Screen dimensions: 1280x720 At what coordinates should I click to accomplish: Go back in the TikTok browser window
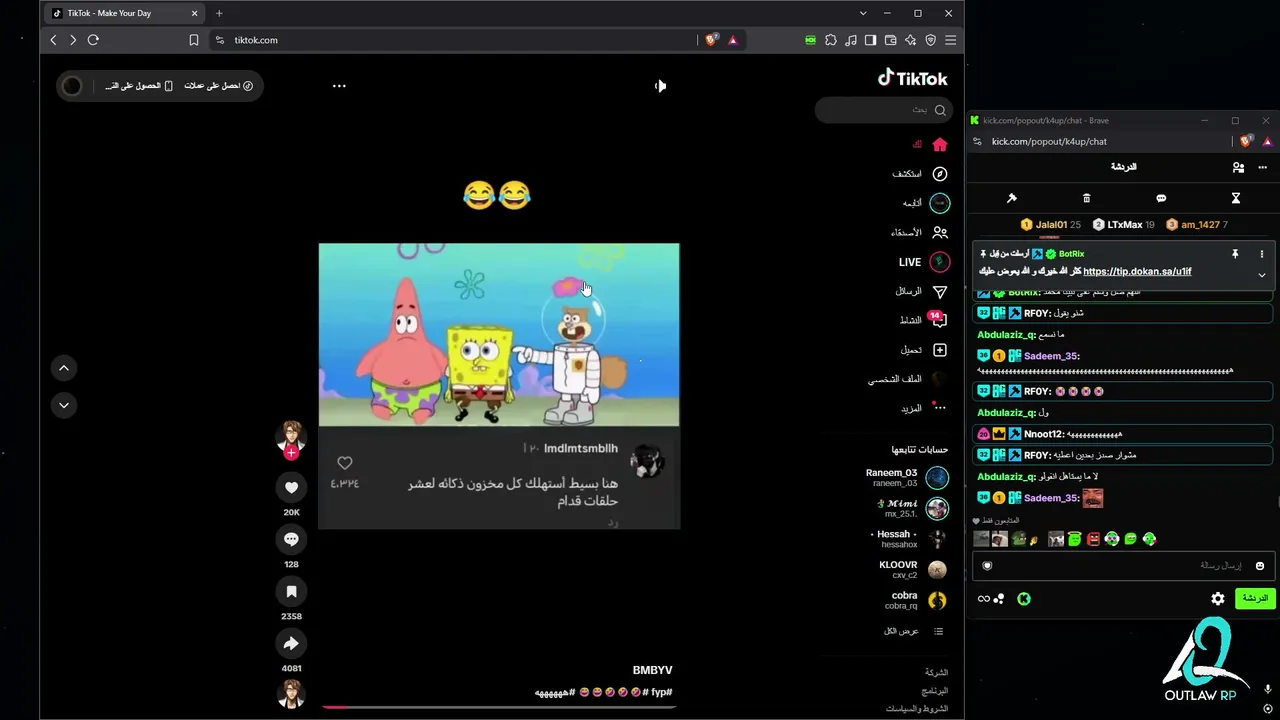point(54,40)
